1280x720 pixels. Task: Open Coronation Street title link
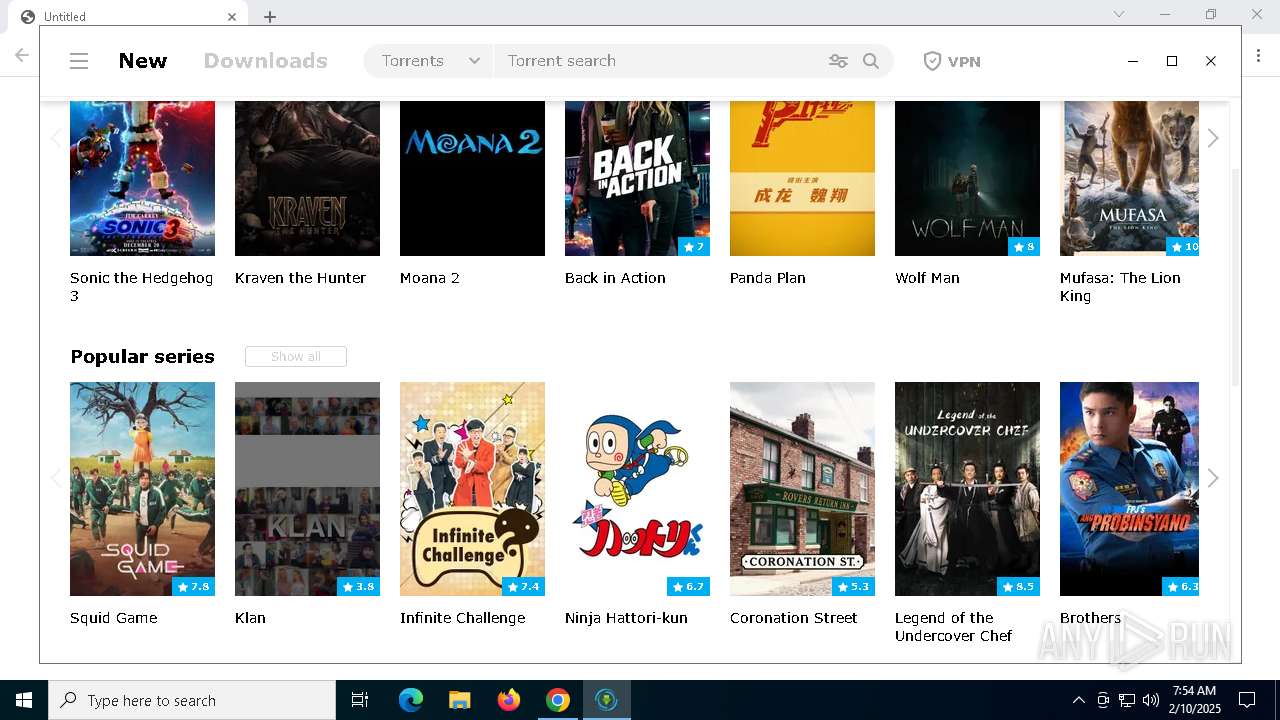pos(794,618)
